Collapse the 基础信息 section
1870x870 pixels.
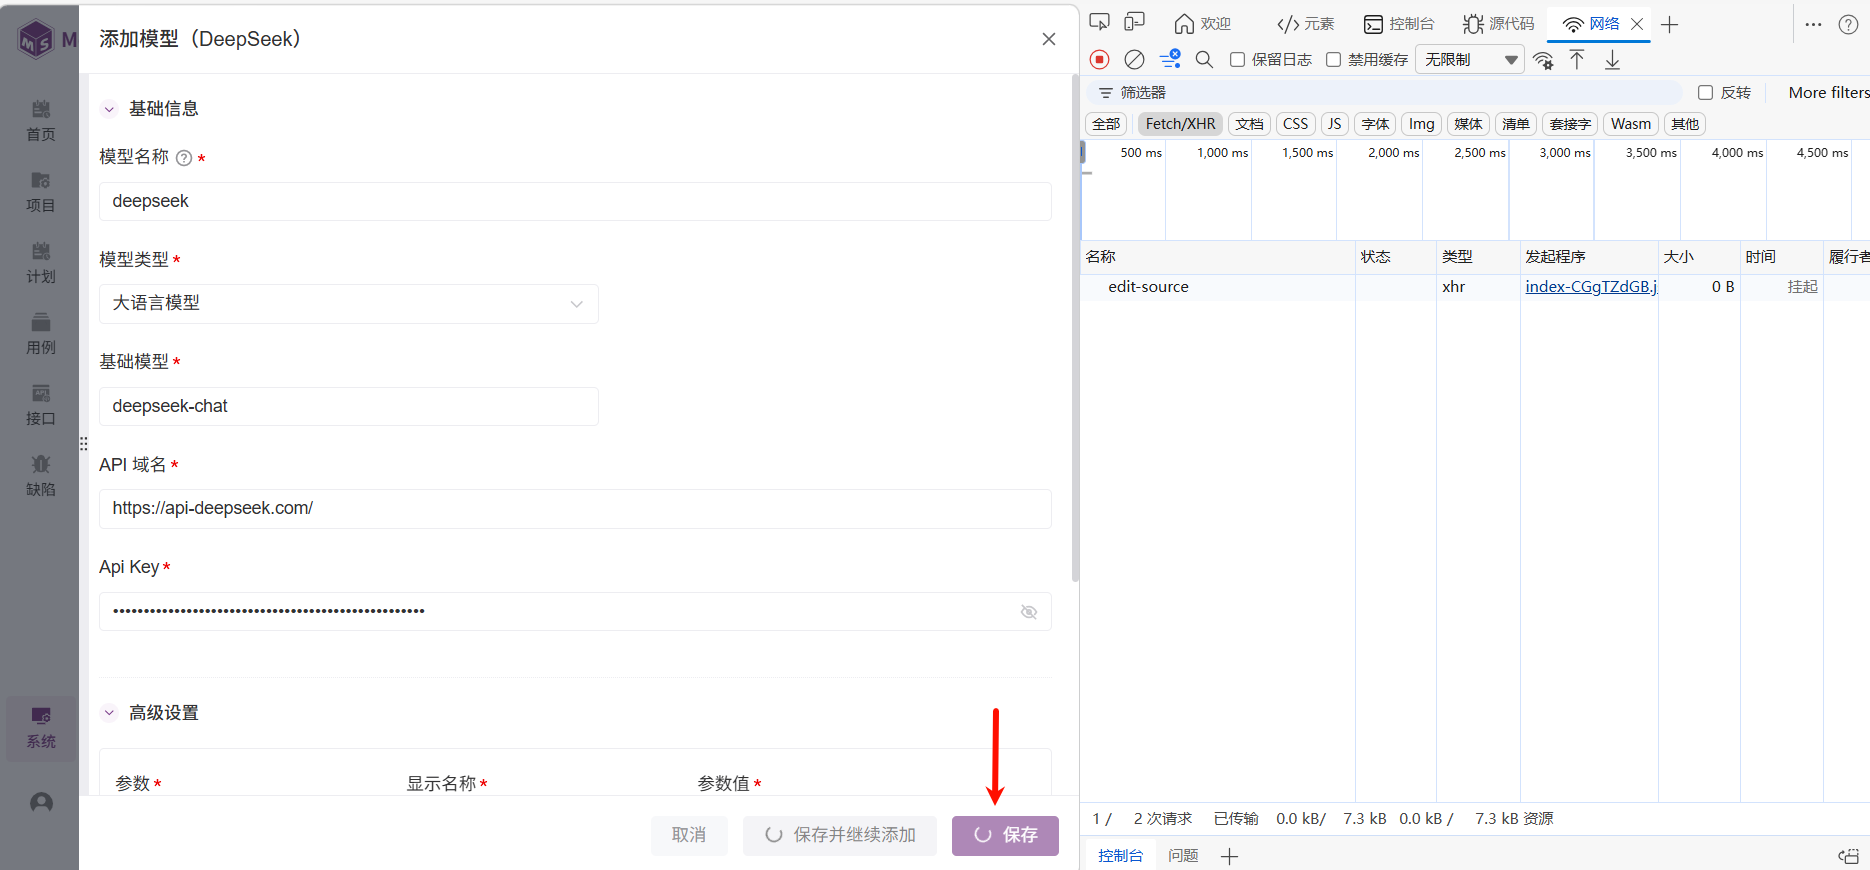[110, 109]
